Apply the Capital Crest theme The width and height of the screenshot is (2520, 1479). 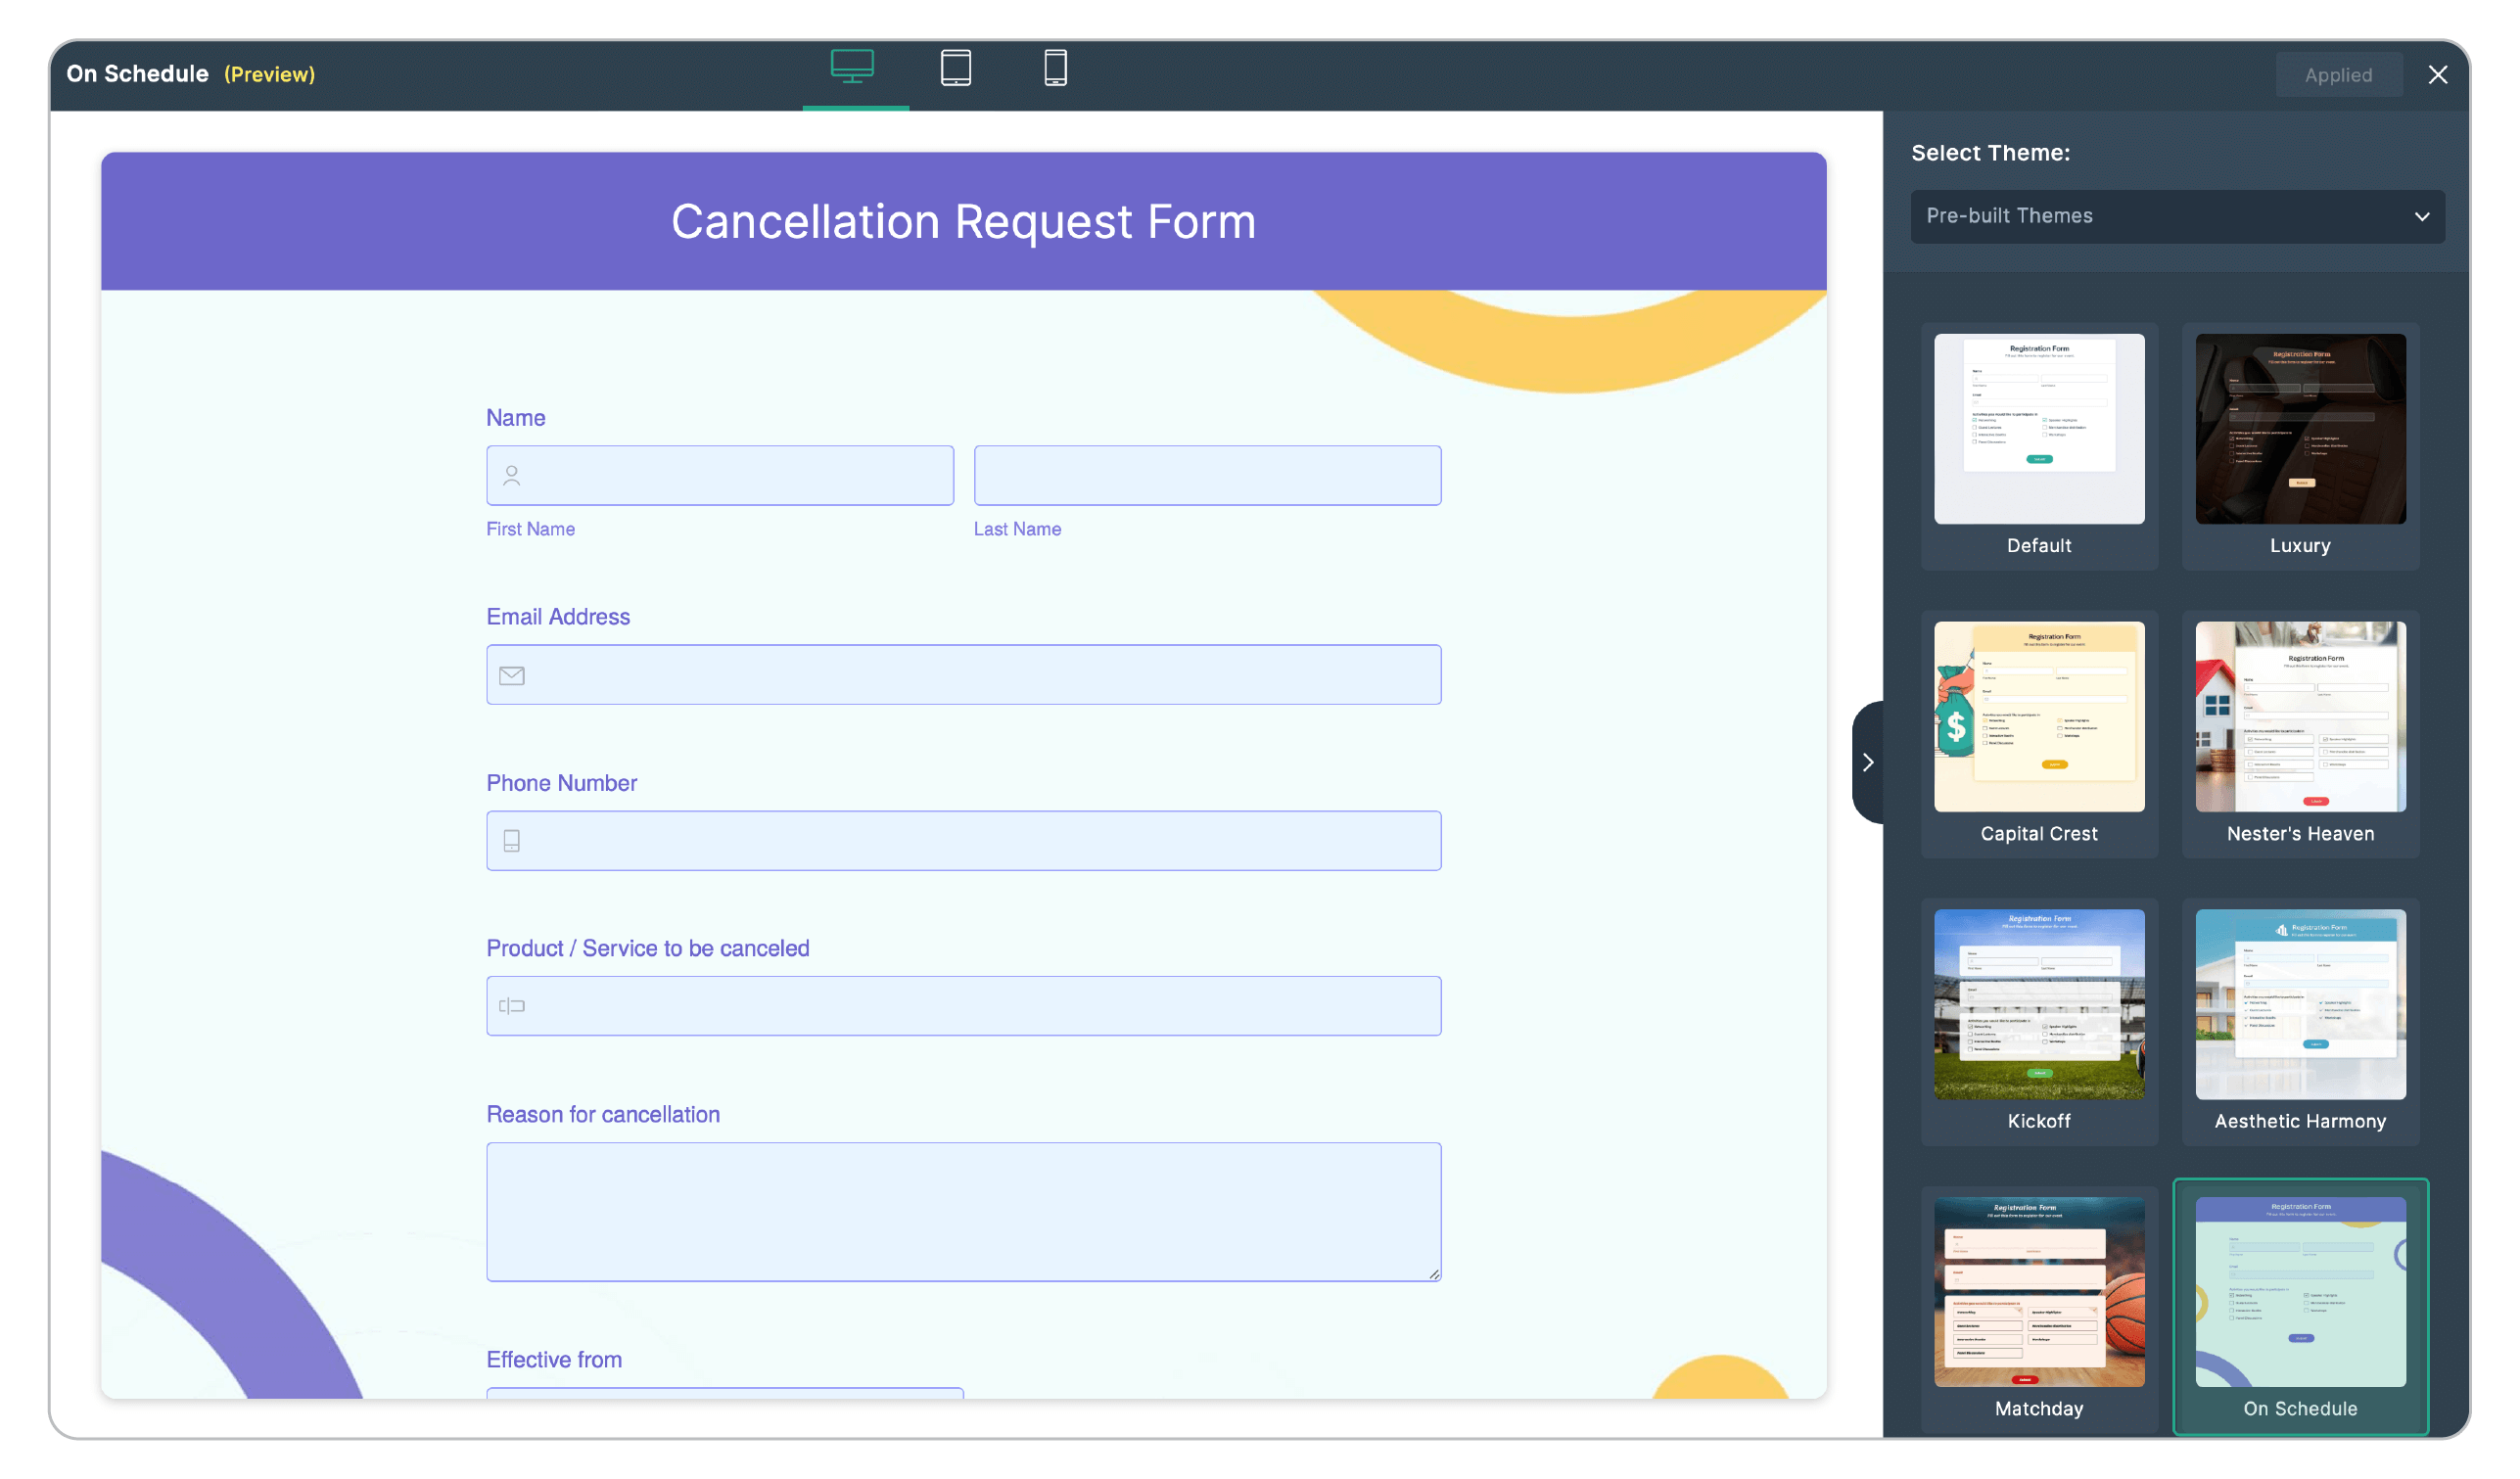tap(2039, 735)
